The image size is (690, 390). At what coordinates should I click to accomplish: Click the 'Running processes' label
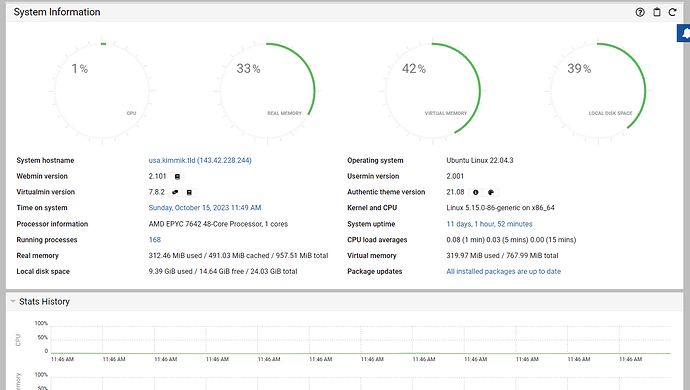click(x=47, y=240)
